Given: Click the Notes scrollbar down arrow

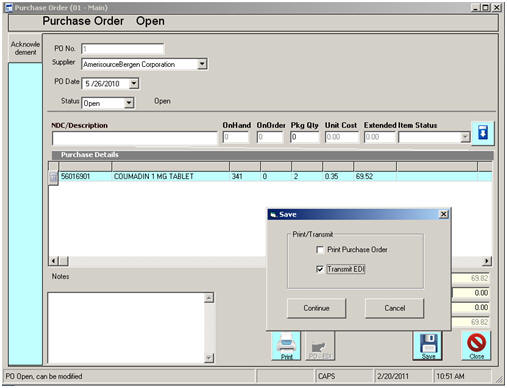Looking at the screenshot, I should click(209, 358).
